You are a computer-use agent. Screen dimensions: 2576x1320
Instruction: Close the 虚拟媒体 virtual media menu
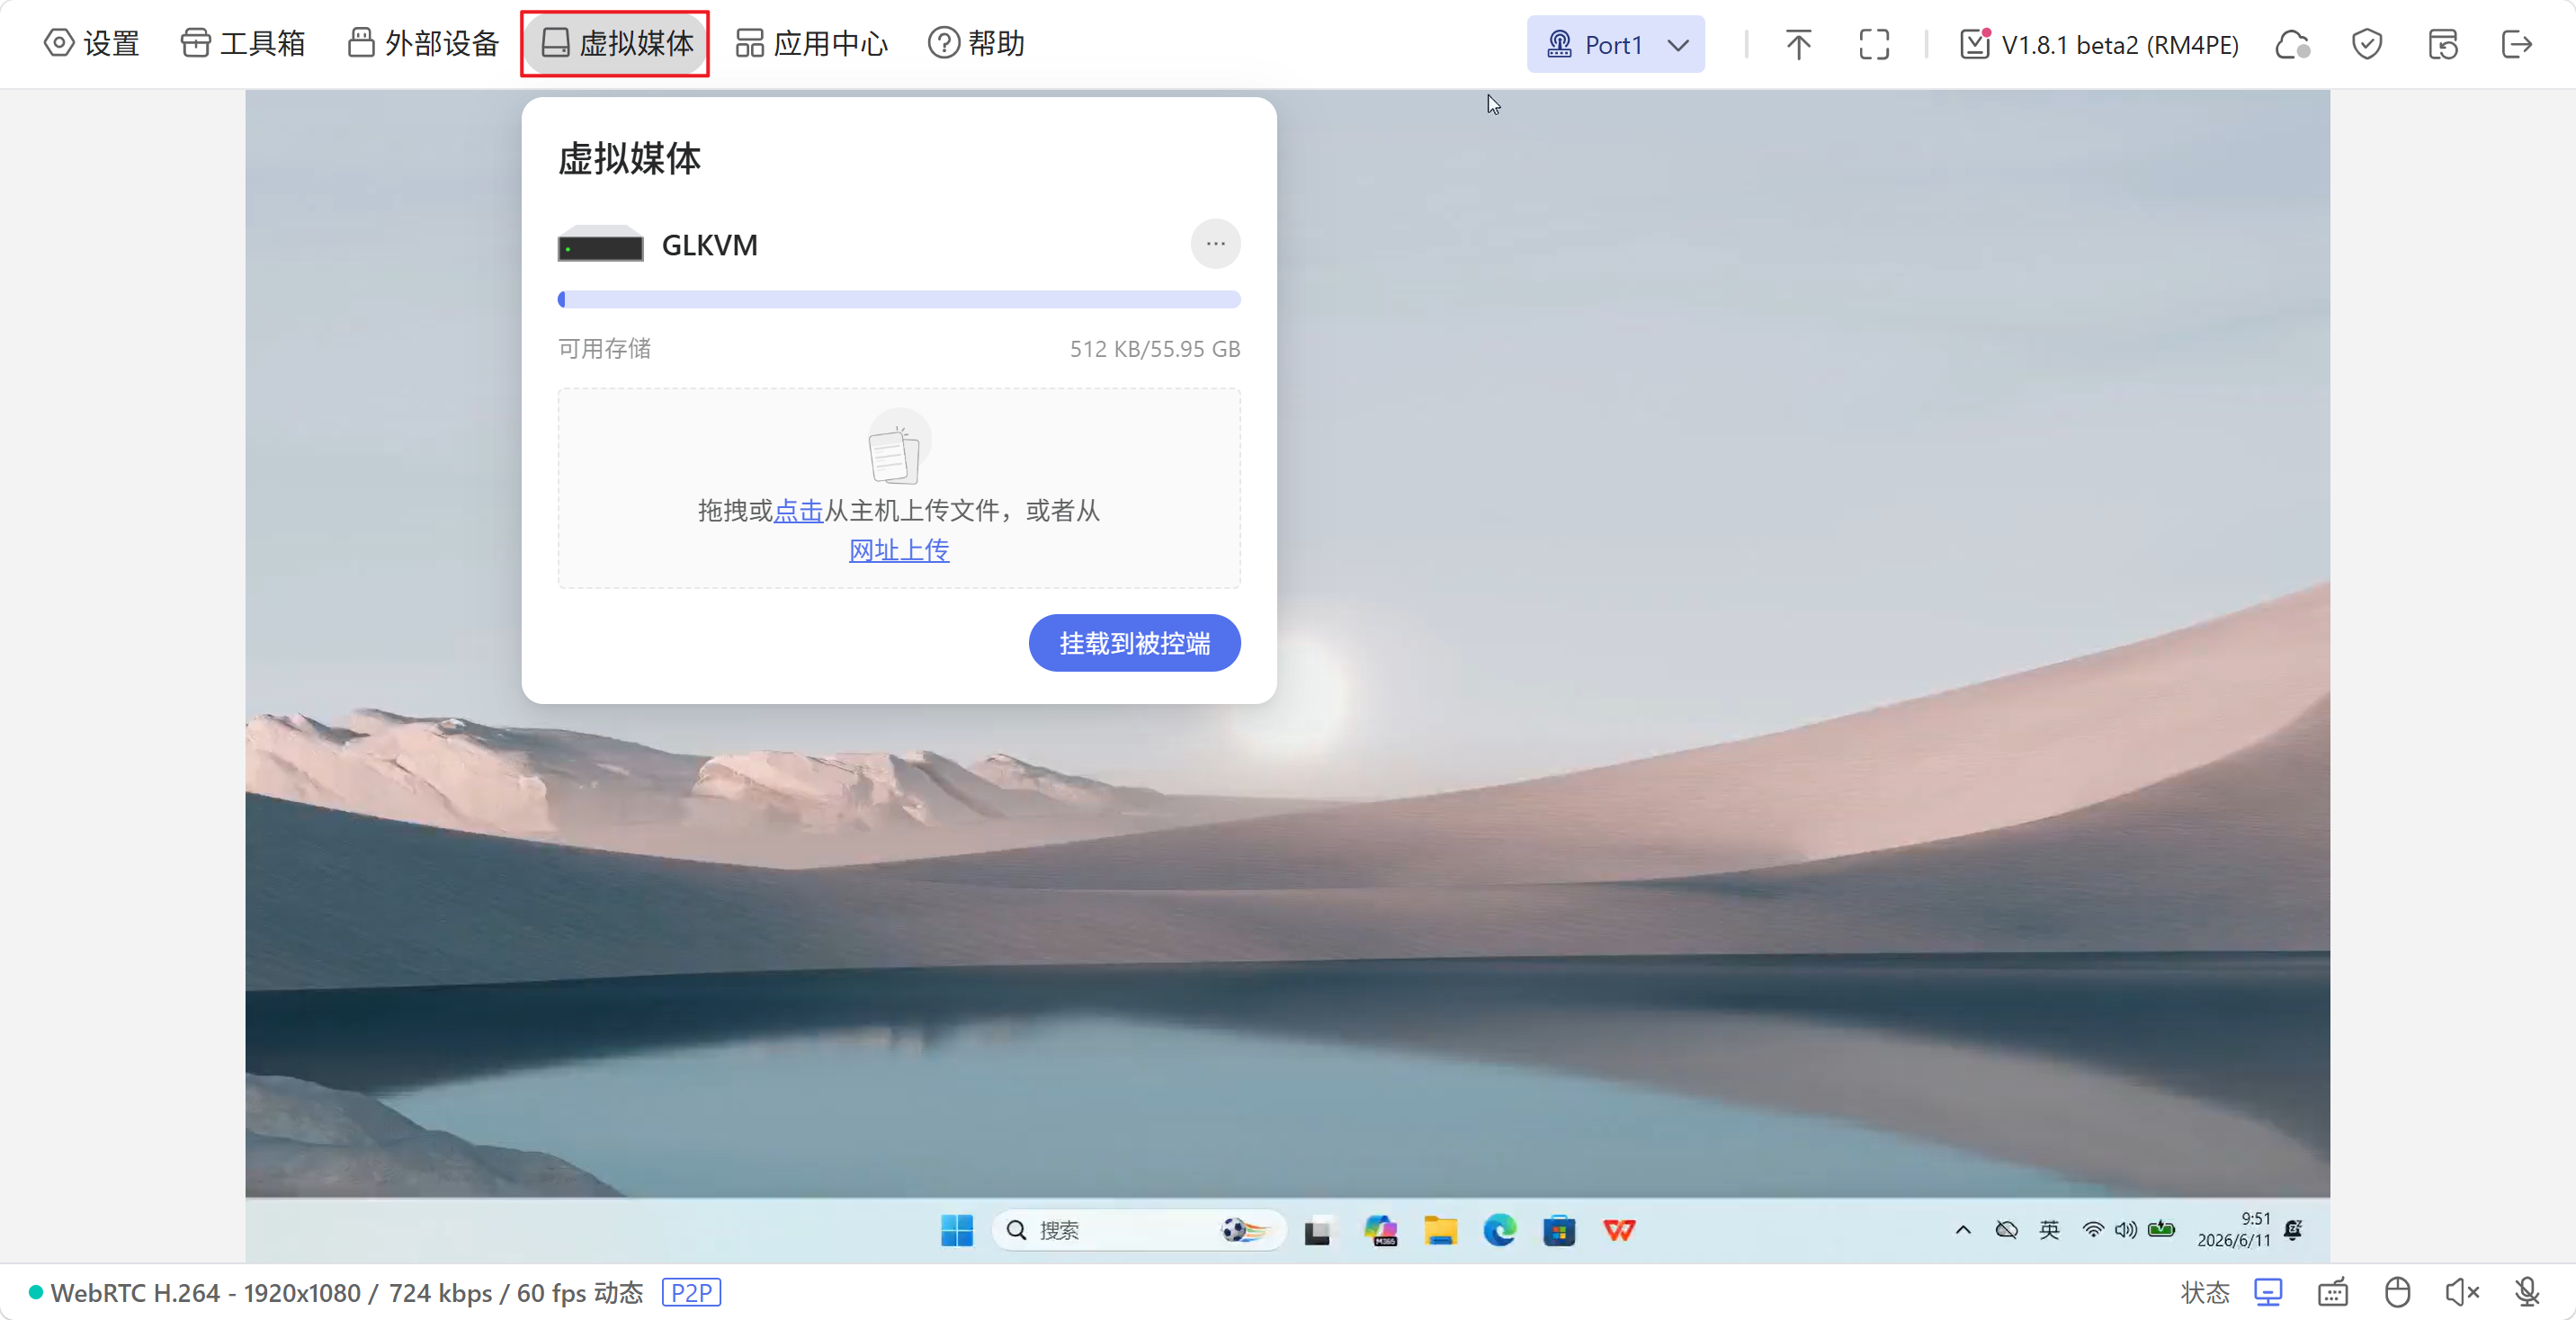click(616, 43)
